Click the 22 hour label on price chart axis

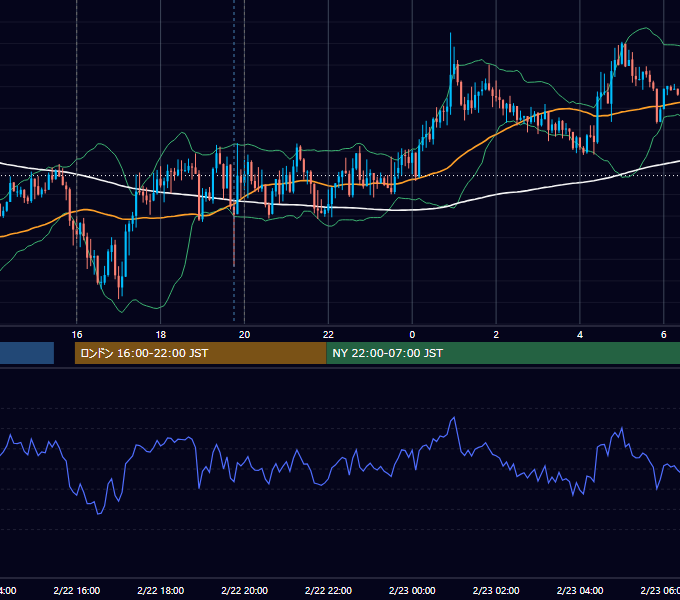(328, 335)
